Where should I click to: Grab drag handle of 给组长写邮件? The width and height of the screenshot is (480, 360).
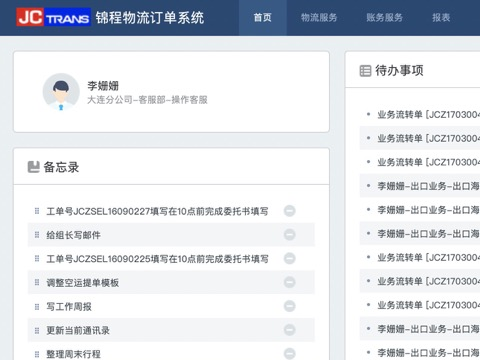pyautogui.click(x=37, y=235)
